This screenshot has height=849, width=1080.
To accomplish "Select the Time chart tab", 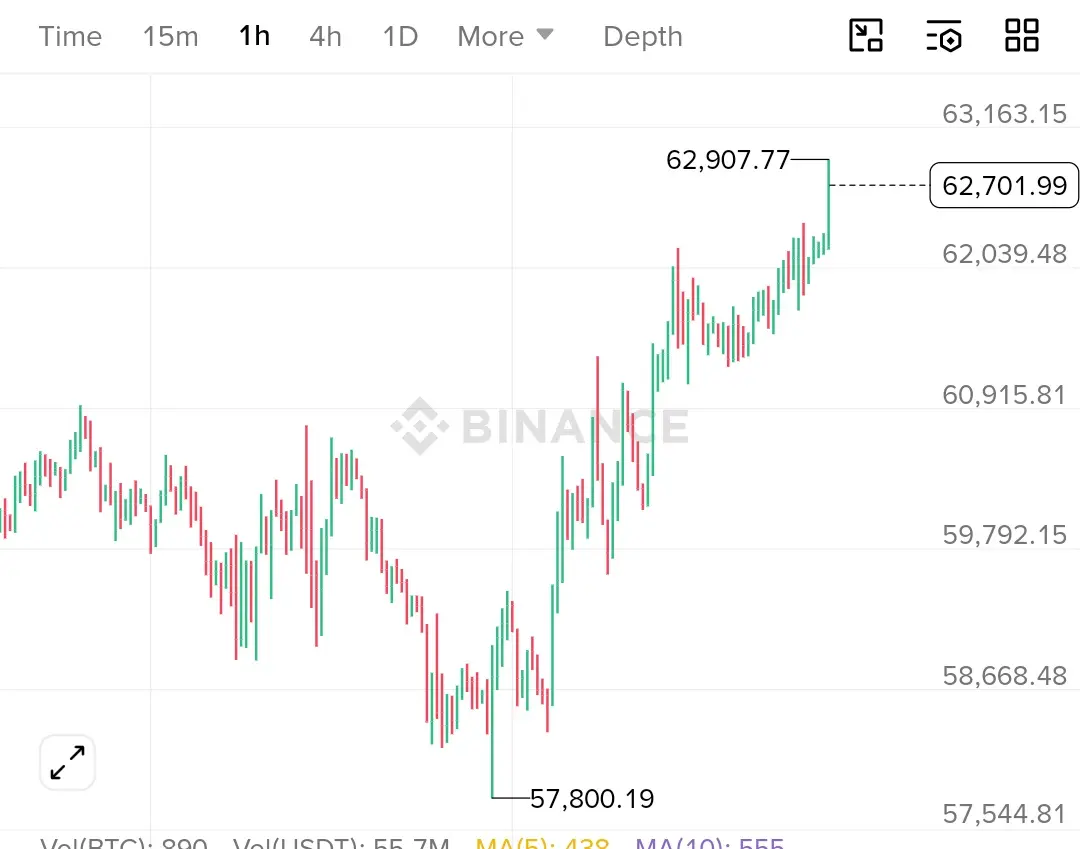I will (70, 36).
